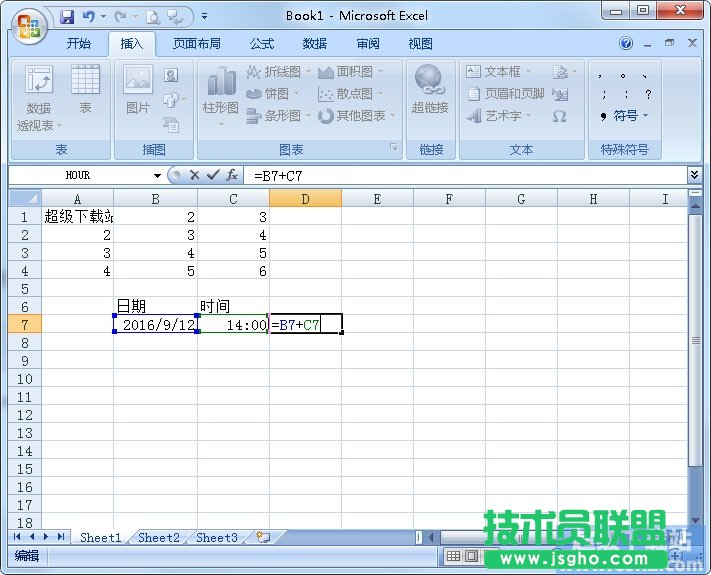Viewport: 711px width, 575px height.
Task: Customize Quick Access Toolbar dropdown
Action: point(205,17)
